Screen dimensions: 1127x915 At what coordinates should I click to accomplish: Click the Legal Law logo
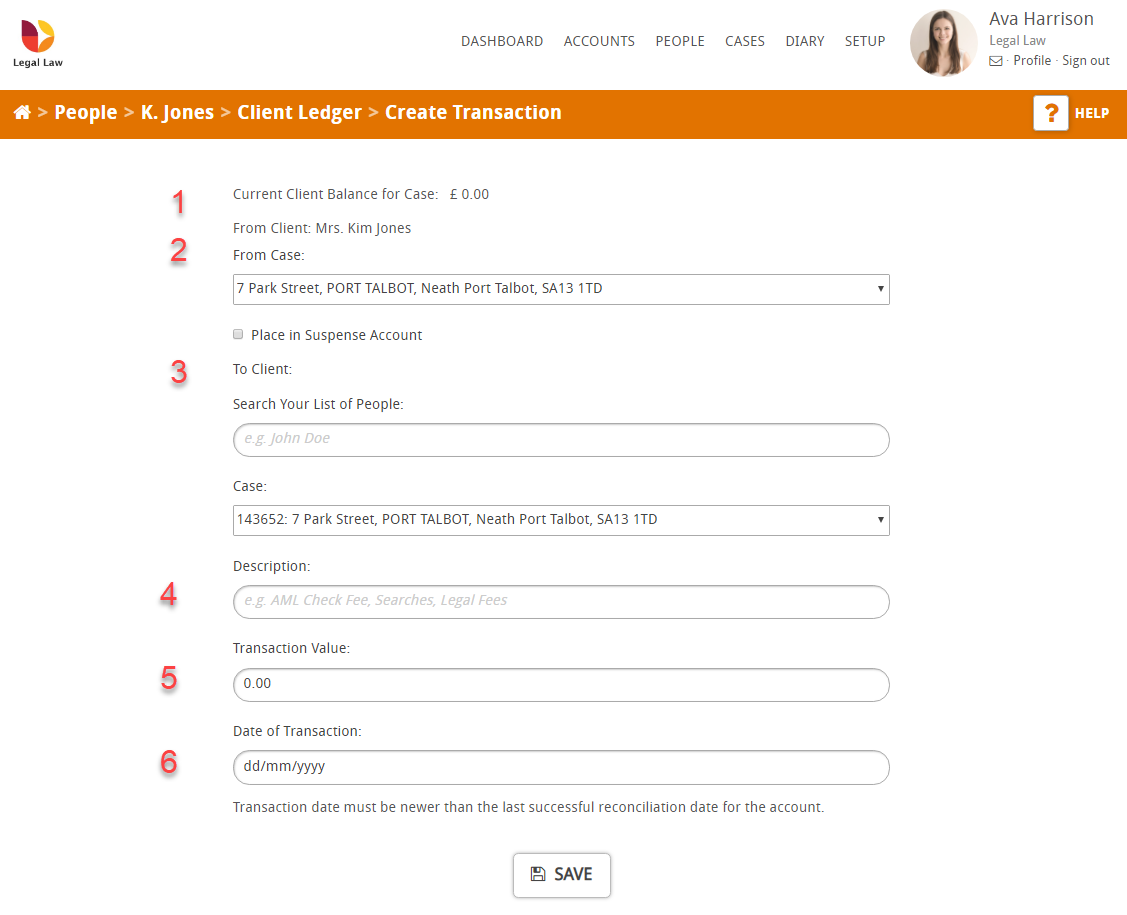click(37, 42)
